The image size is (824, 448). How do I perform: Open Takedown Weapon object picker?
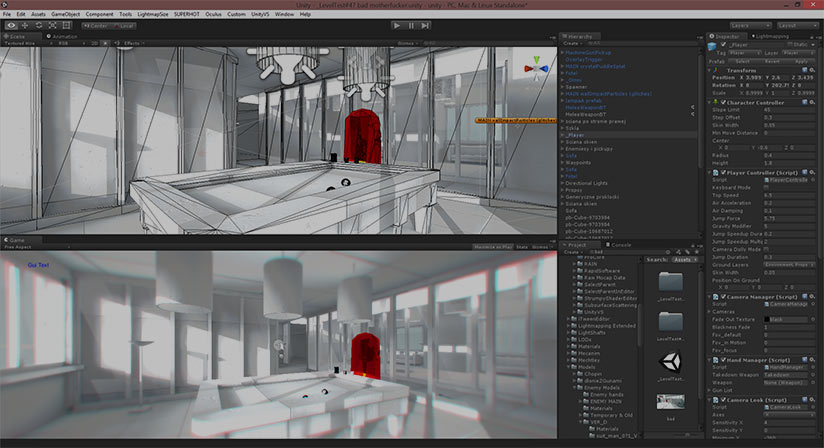click(x=813, y=375)
